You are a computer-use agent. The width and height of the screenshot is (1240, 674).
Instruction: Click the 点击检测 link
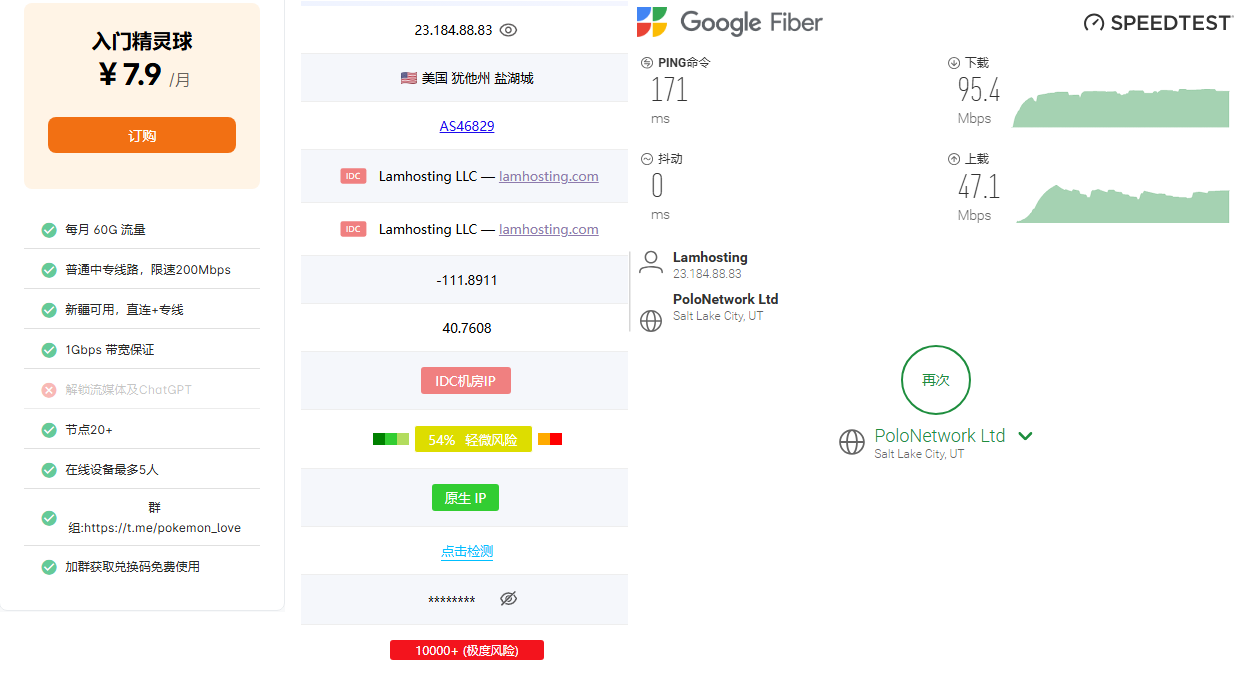coord(466,550)
